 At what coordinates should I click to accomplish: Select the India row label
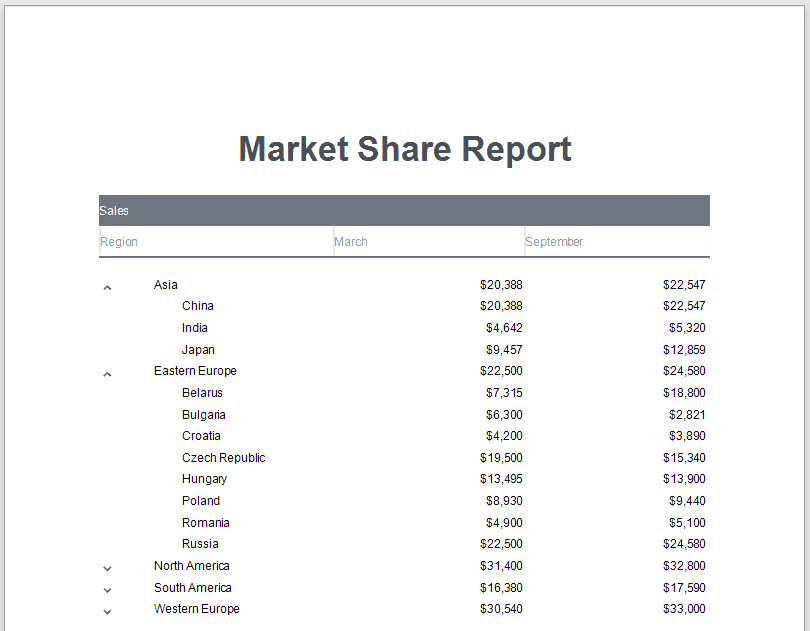(x=195, y=328)
